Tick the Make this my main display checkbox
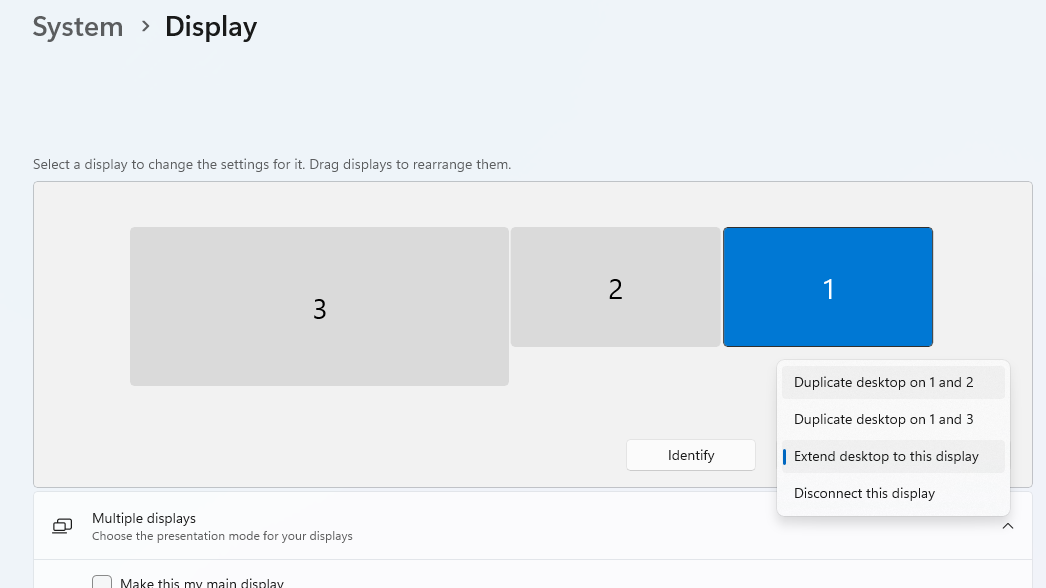Screen dimensions: 1046x588 tap(102, 583)
